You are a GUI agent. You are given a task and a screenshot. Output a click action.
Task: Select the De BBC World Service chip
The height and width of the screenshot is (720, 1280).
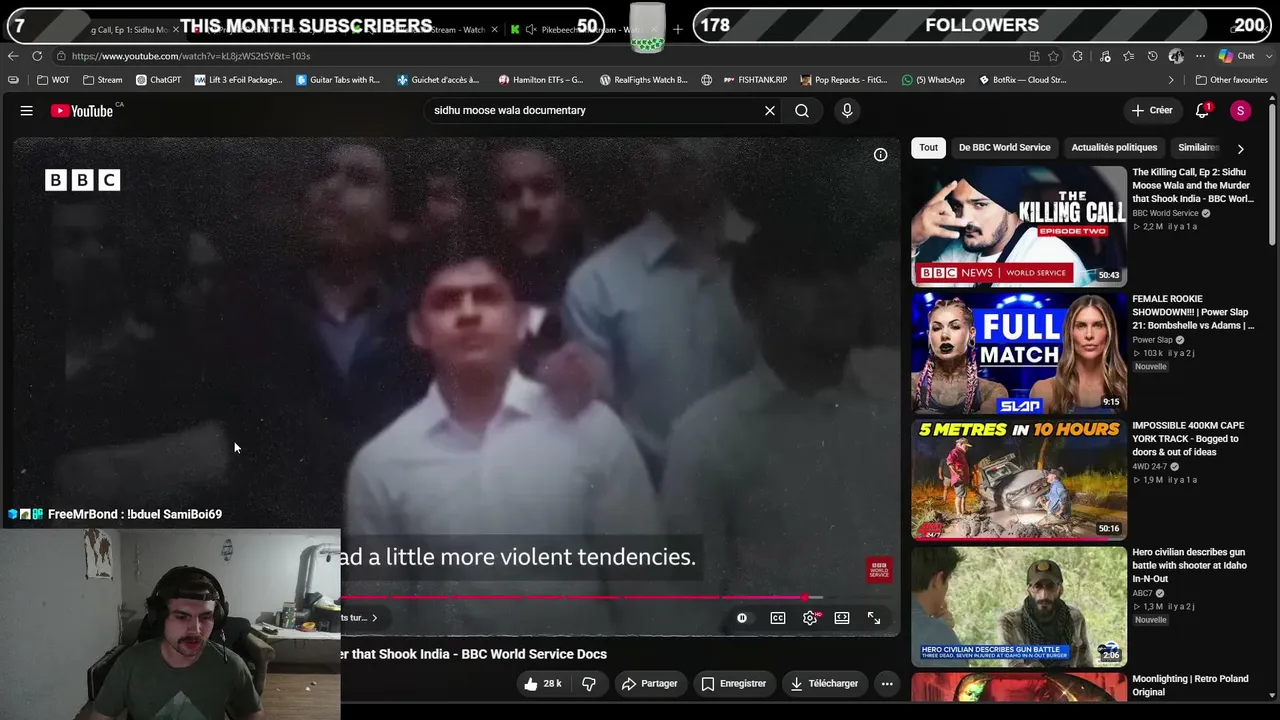1005,148
